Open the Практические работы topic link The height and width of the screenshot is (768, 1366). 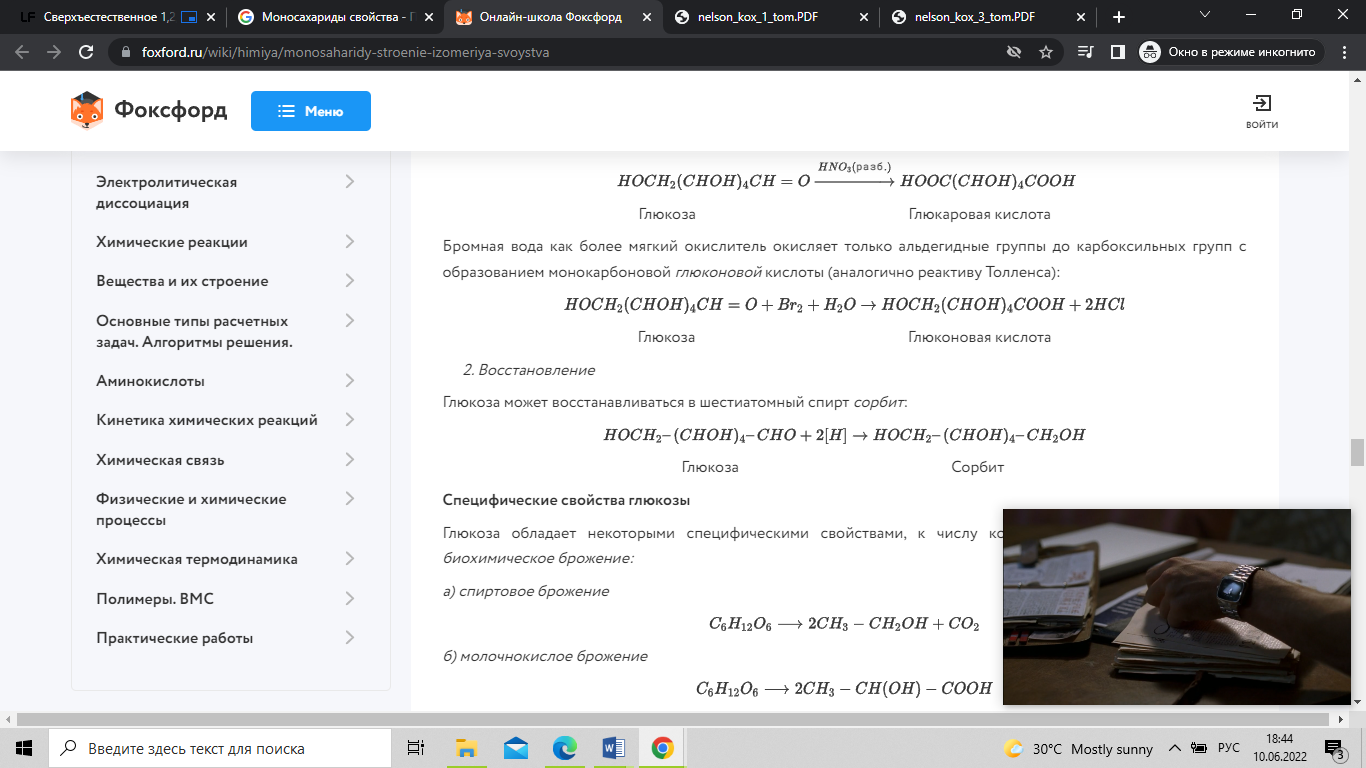click(175, 638)
